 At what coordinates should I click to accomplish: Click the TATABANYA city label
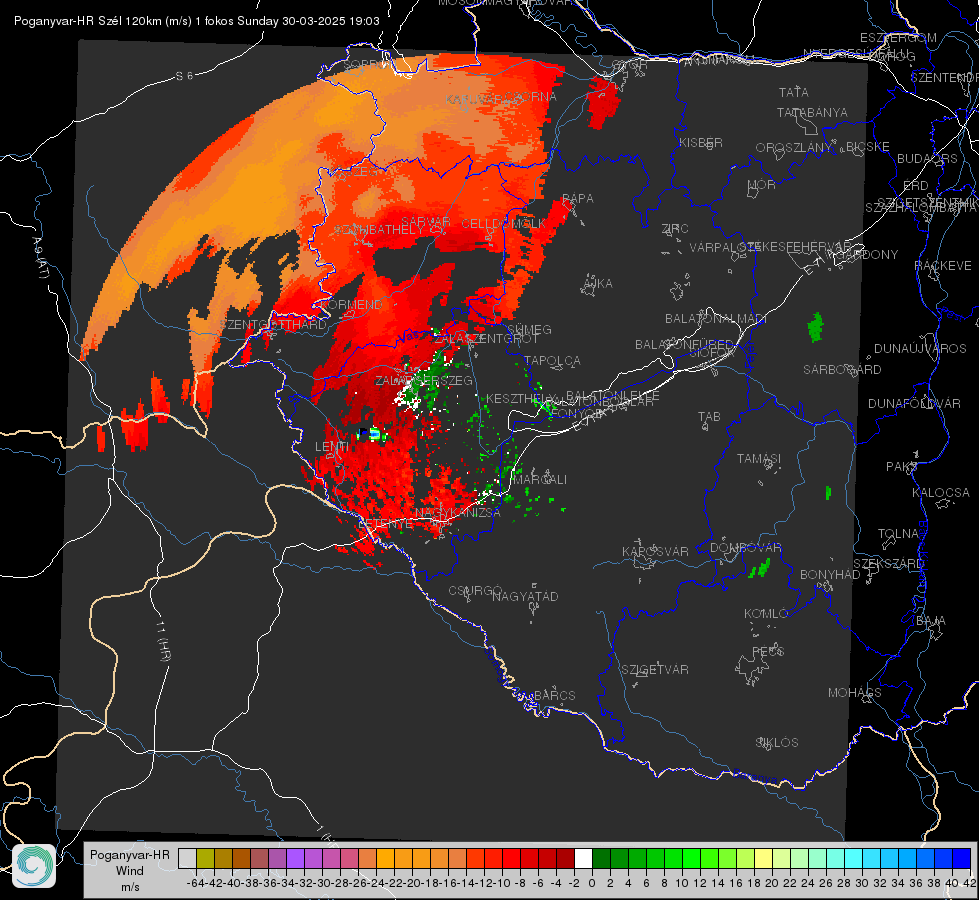coord(812,112)
